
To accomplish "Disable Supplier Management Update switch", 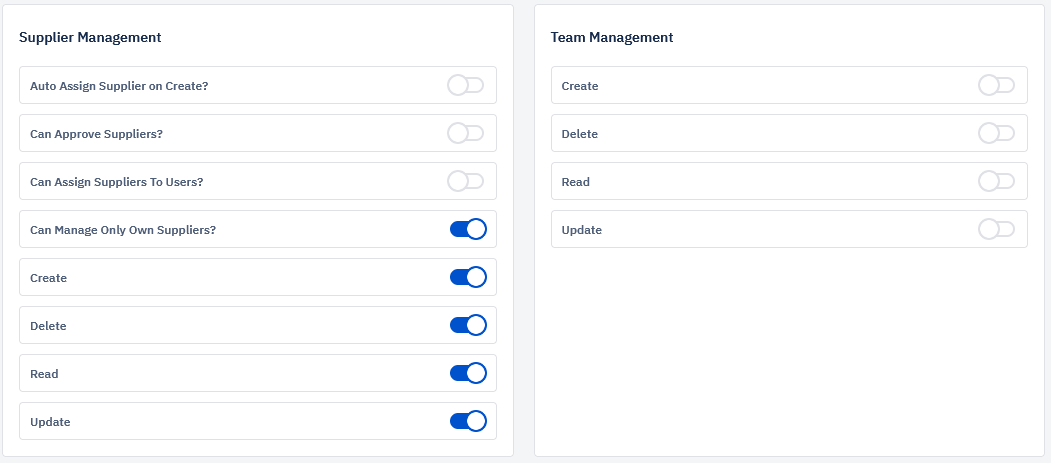I will pyautogui.click(x=468, y=421).
